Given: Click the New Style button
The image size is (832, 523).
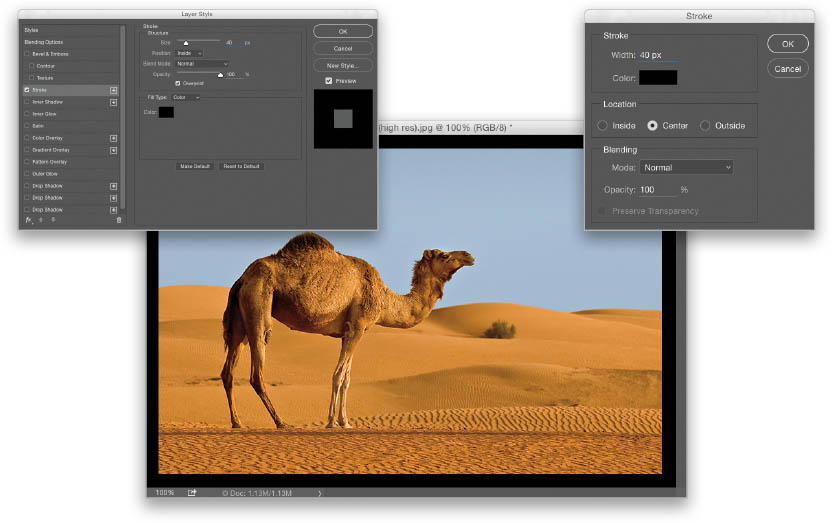Looking at the screenshot, I should tap(342, 65).
